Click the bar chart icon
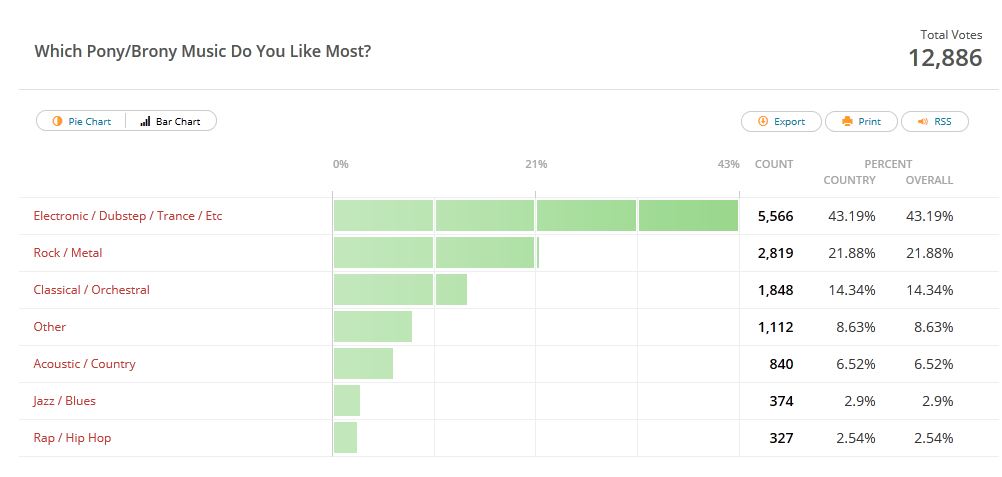Screen dimensions: 1002x477 pos(145,122)
